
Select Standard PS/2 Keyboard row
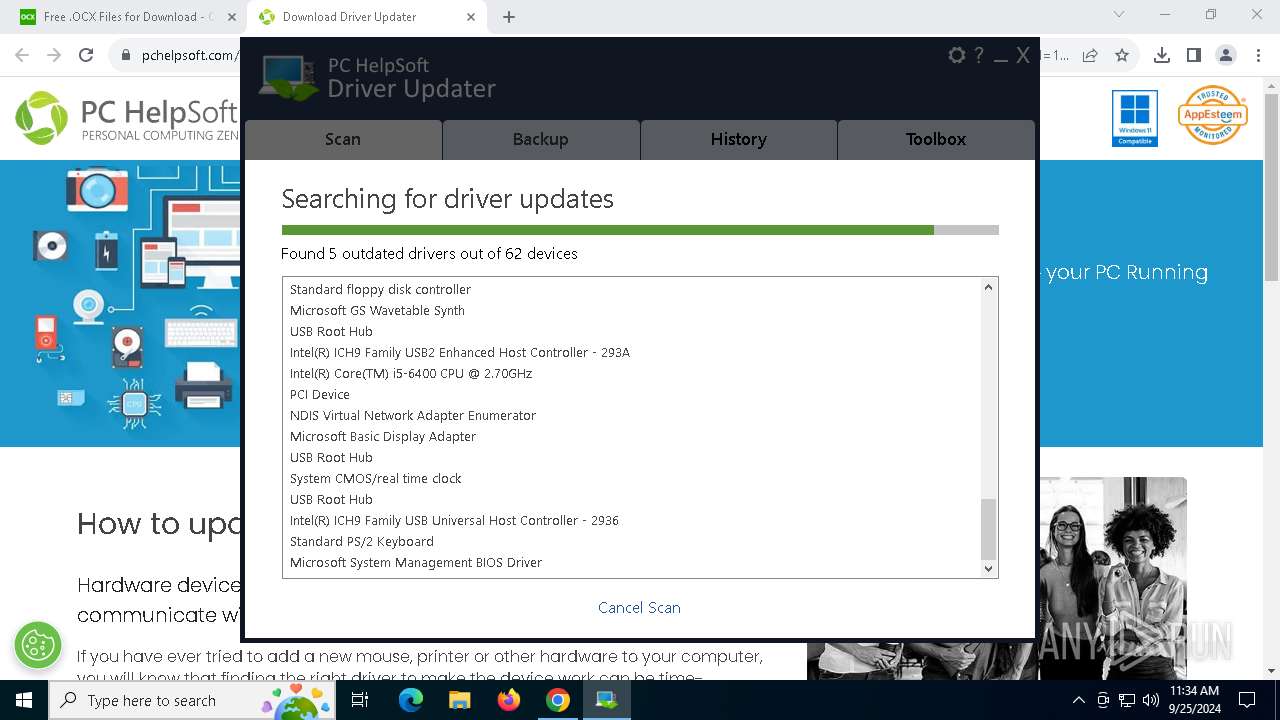click(x=632, y=541)
